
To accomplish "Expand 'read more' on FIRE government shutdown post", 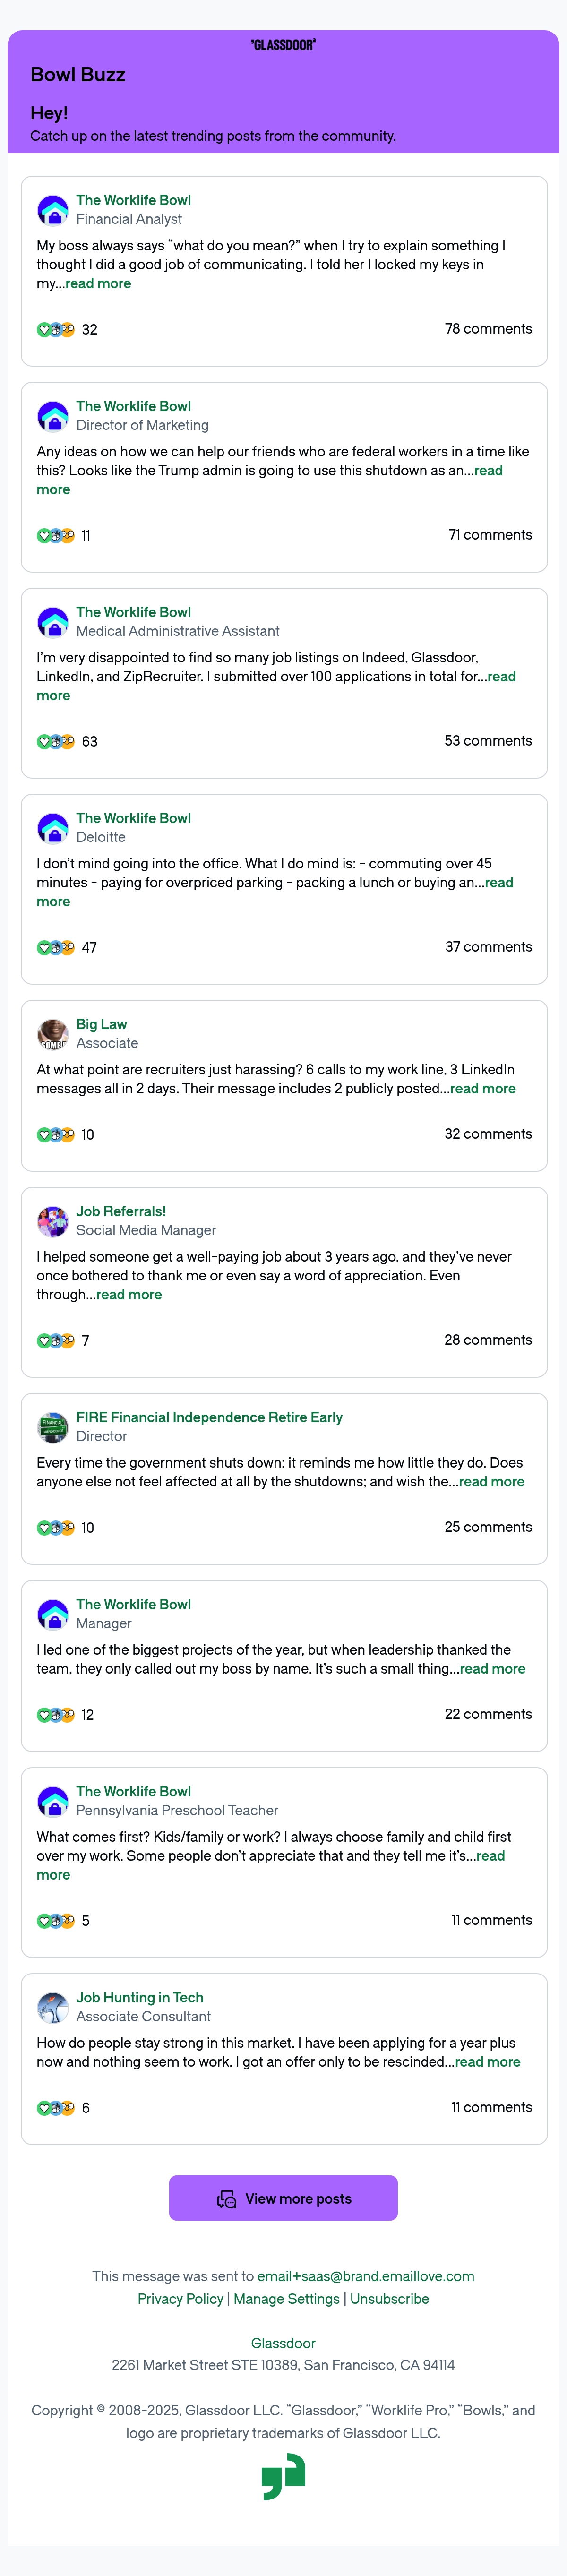I will coord(491,1482).
